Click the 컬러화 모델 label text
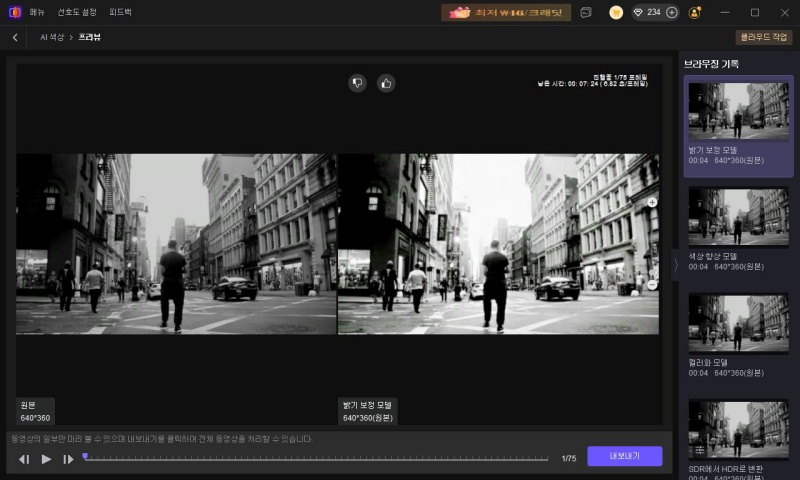 click(x=708, y=363)
